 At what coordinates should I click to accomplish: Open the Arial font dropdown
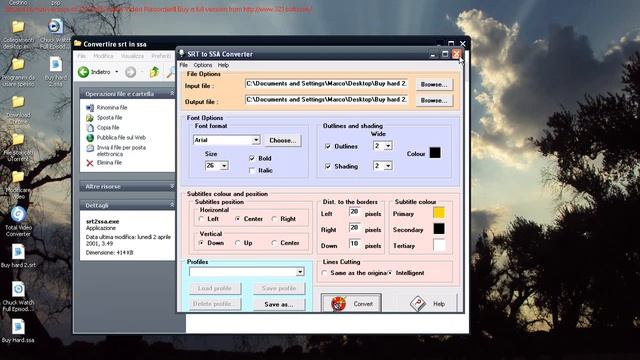pos(256,140)
